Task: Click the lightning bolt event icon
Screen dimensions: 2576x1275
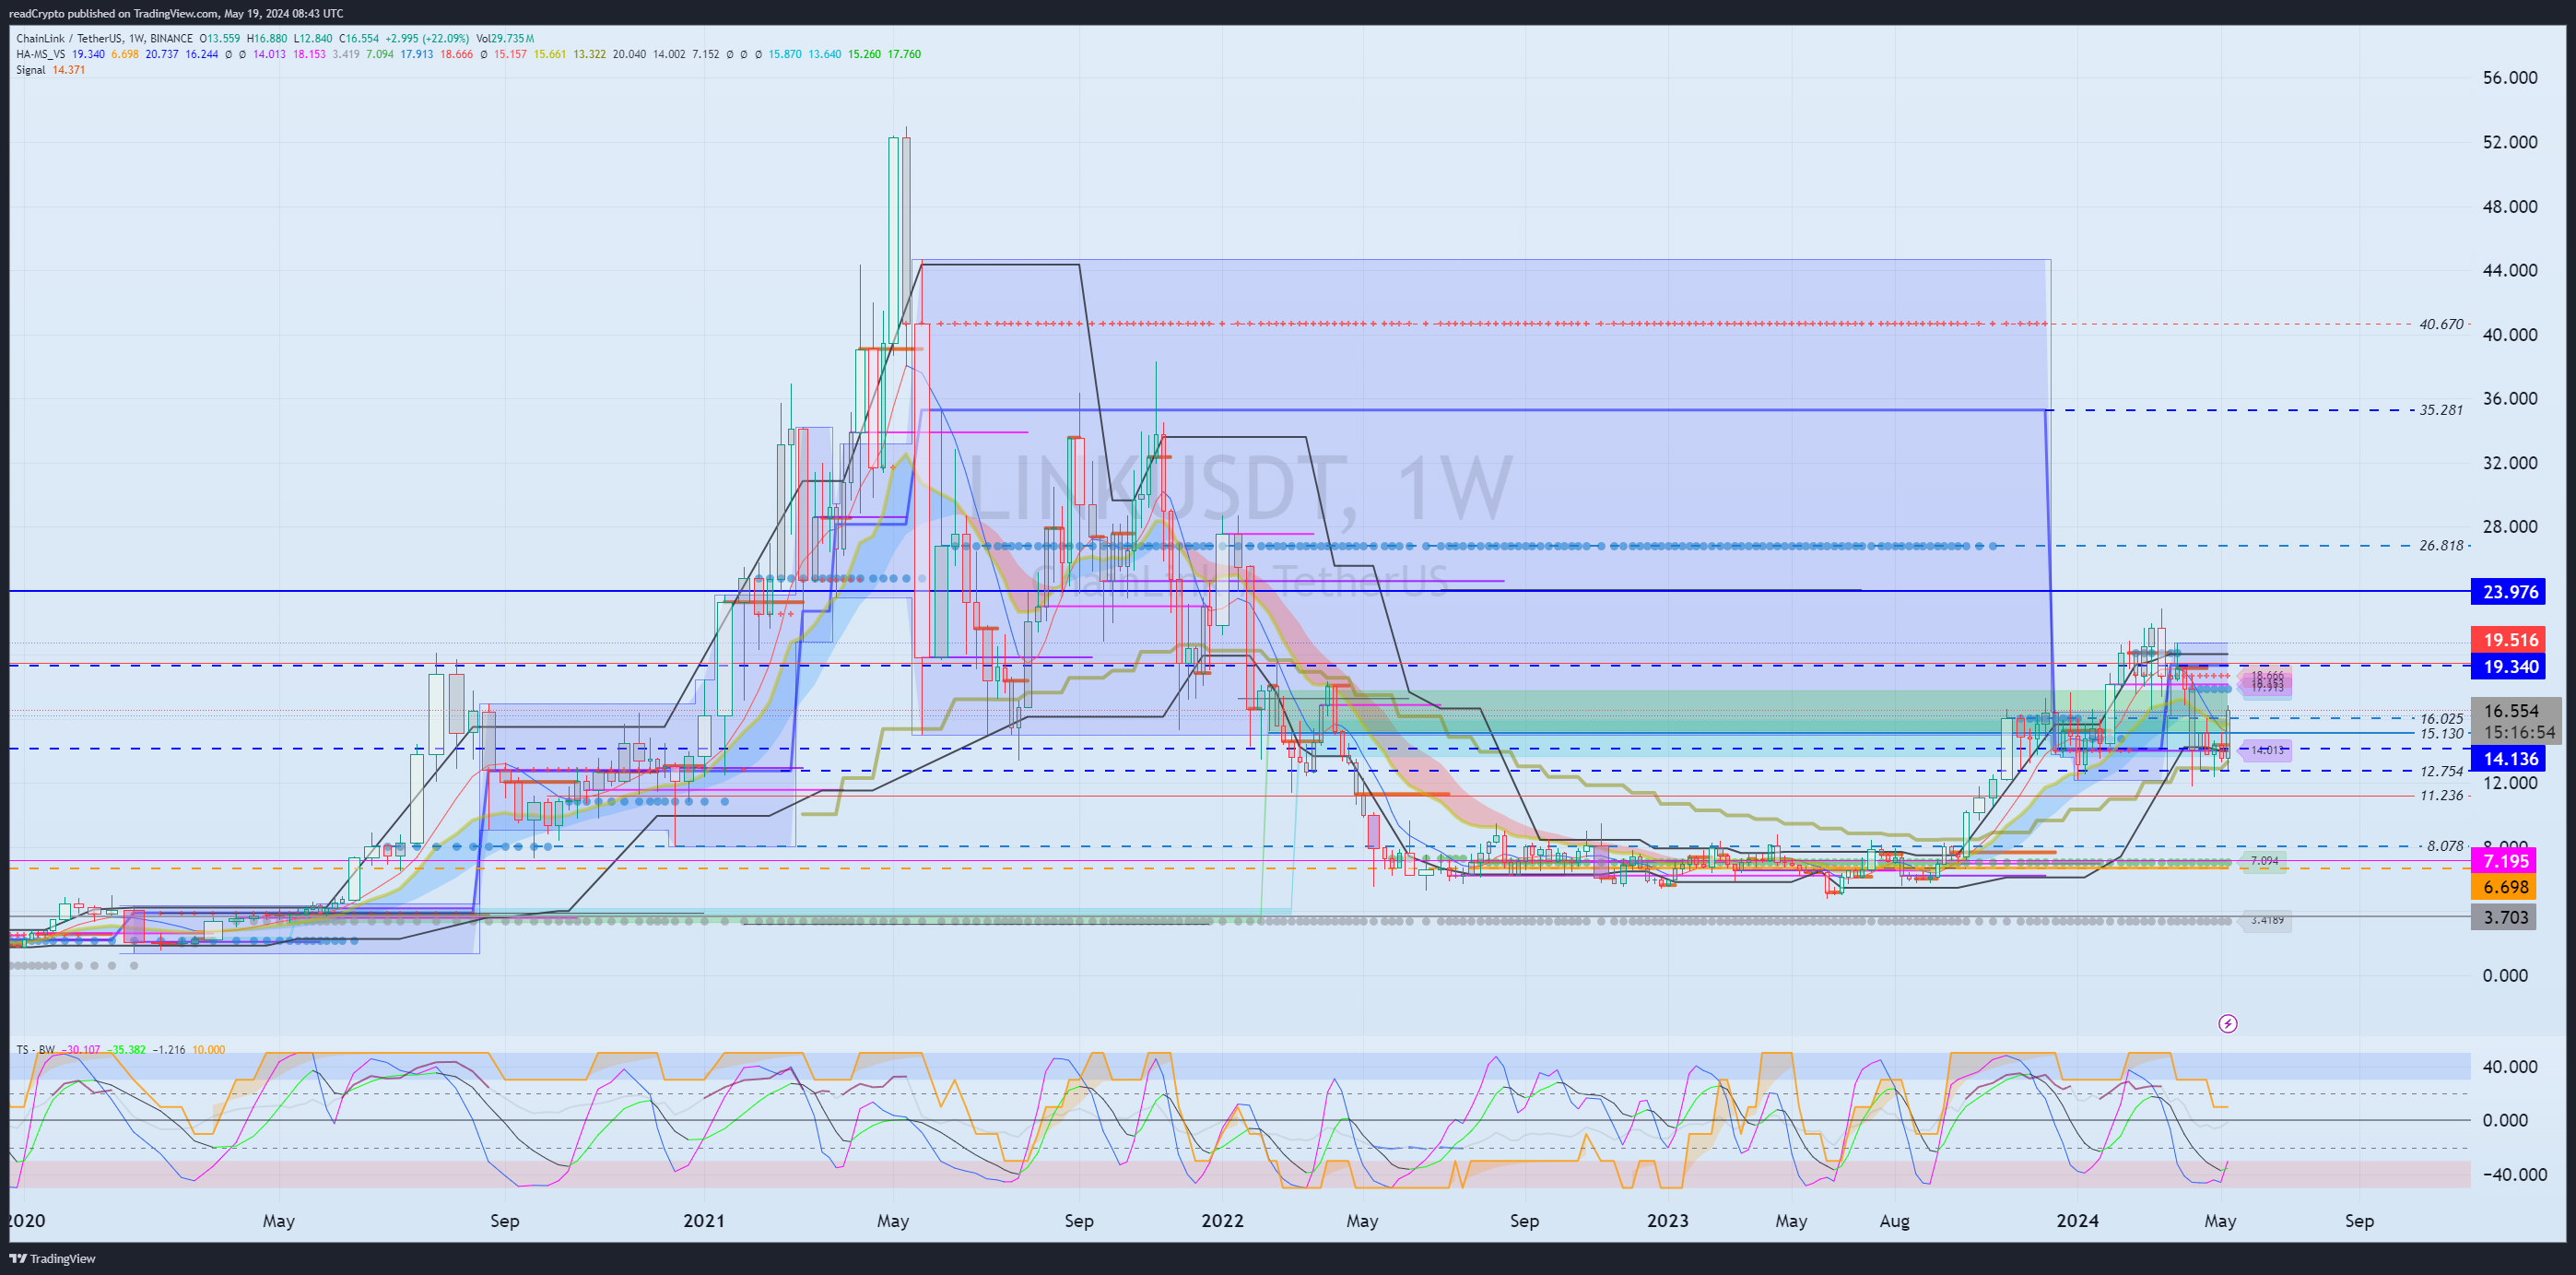Action: click(x=2227, y=1023)
